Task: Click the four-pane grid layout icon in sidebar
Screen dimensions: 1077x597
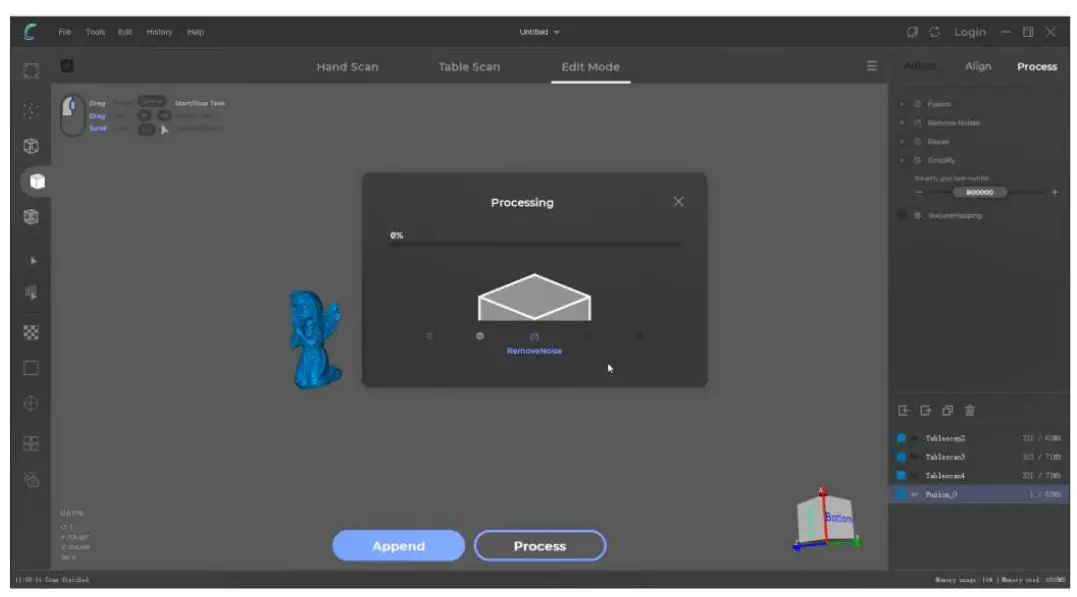Action: point(31,443)
